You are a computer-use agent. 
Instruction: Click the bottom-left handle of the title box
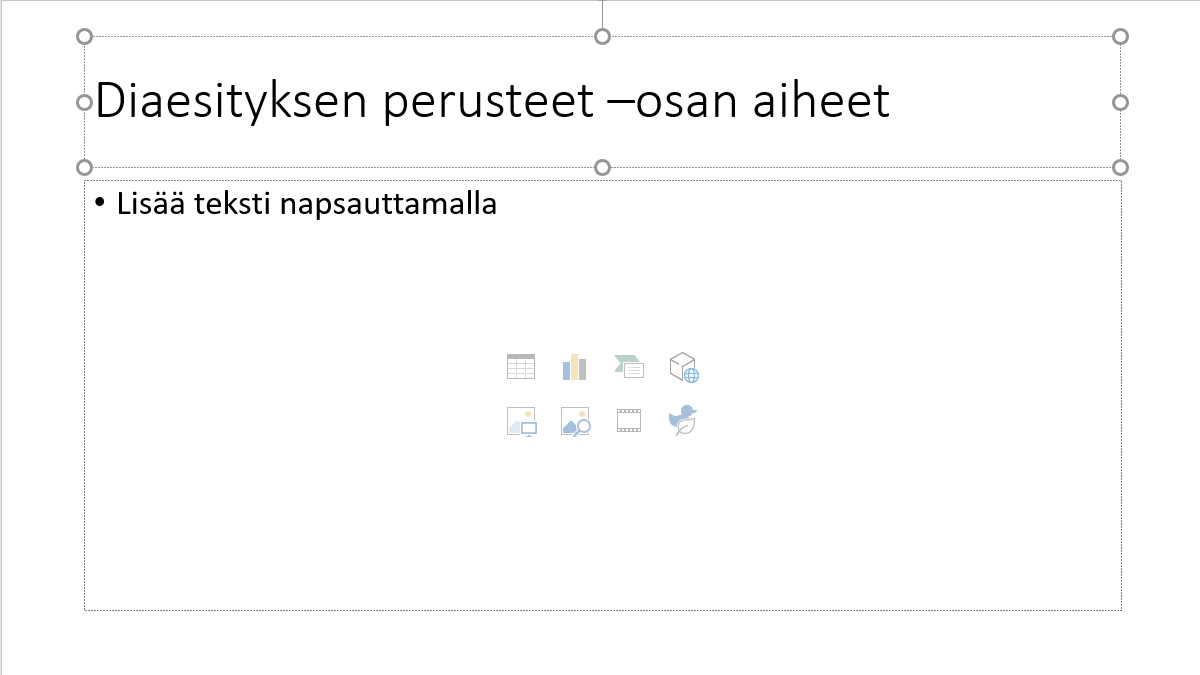coord(84,167)
